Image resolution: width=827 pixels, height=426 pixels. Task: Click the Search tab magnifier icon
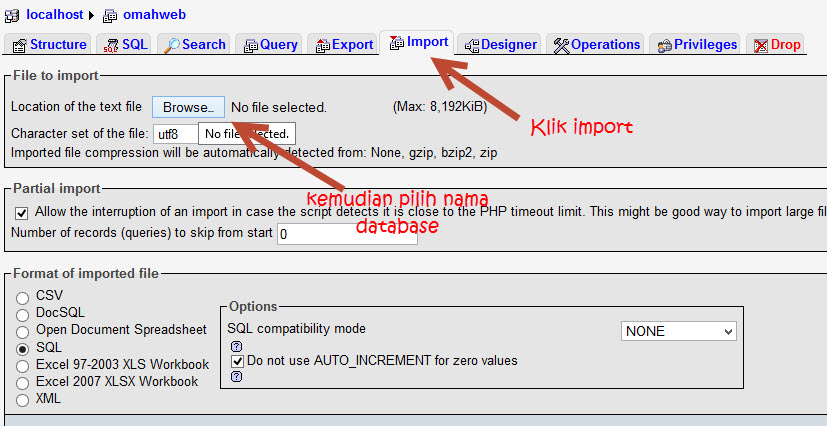pos(171,45)
